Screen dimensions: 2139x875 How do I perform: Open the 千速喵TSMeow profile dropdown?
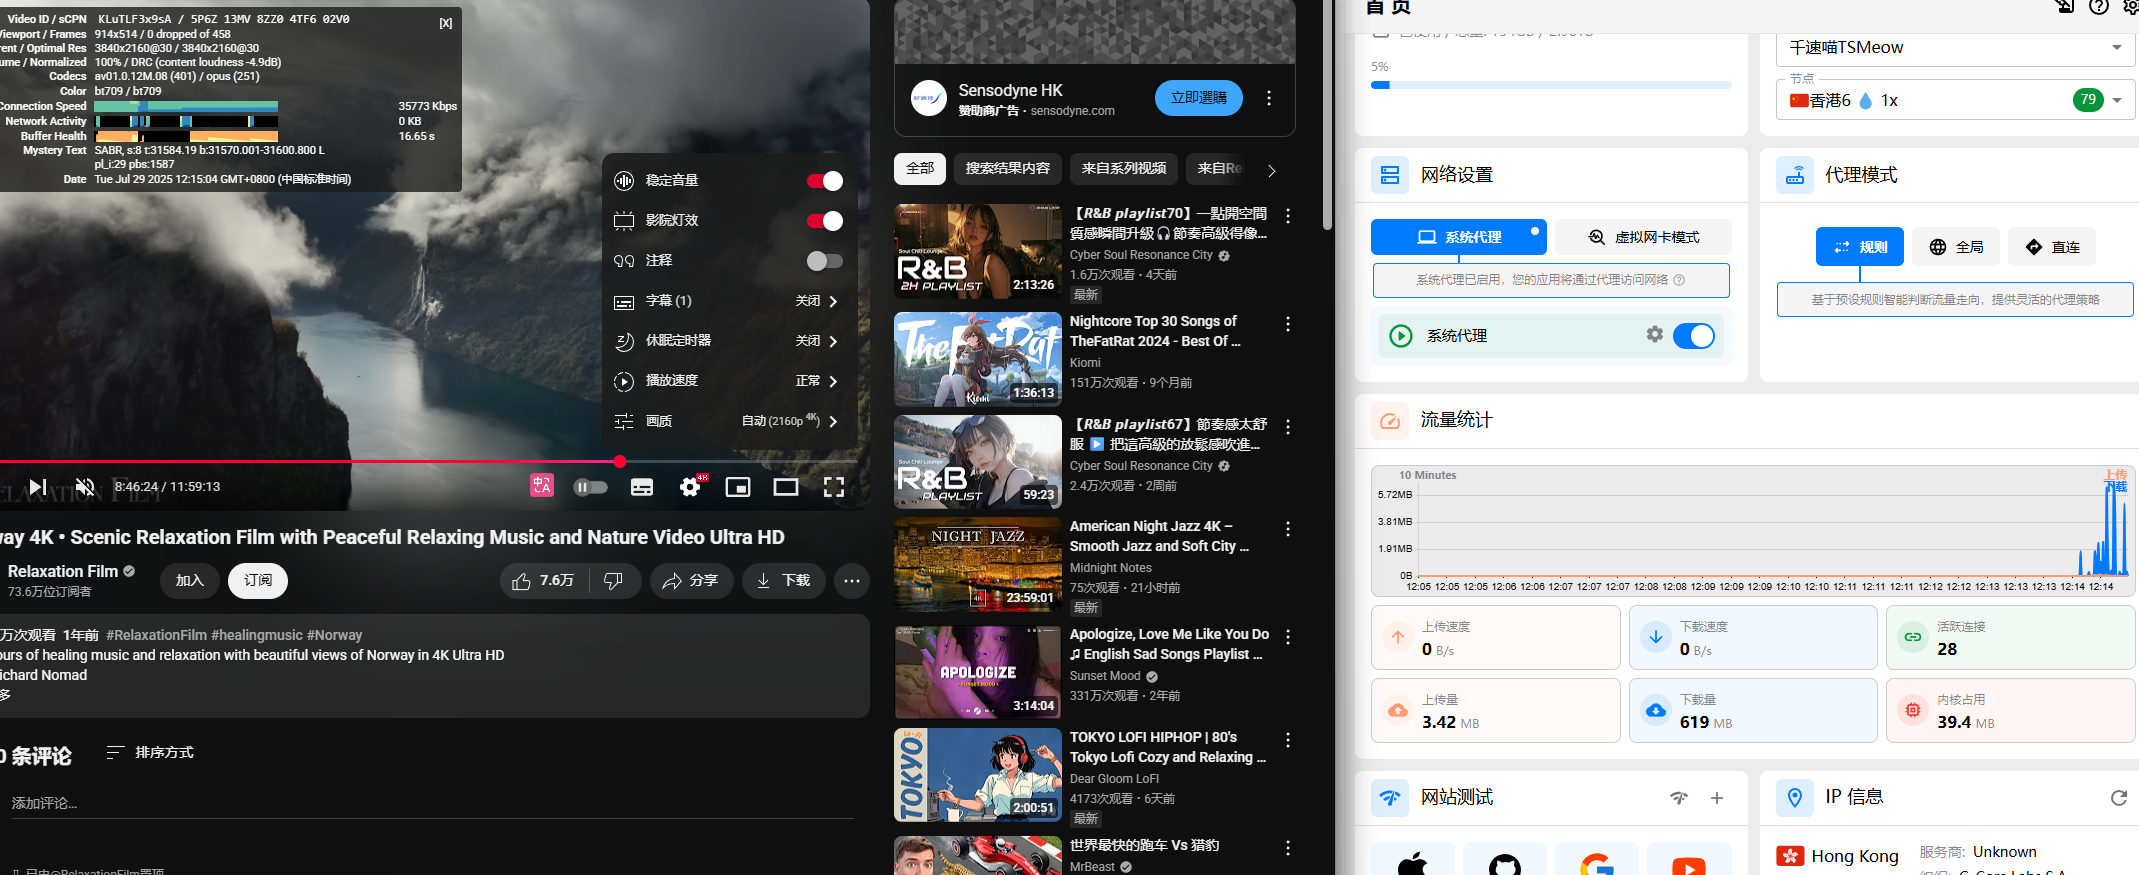click(x=1954, y=48)
